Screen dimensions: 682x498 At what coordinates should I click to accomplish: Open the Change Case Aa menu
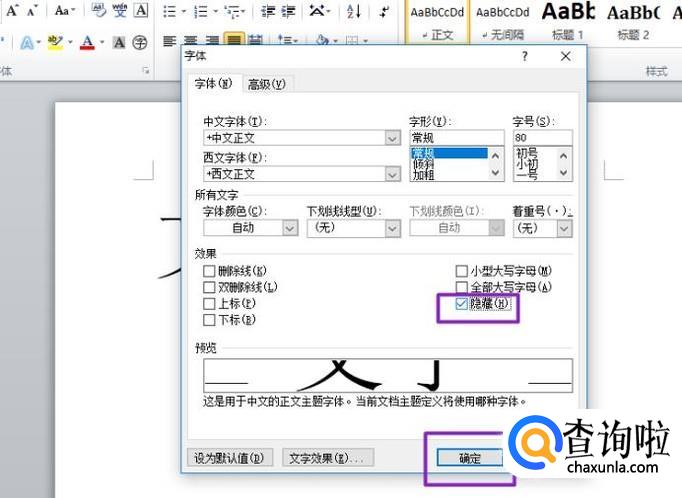65,10
